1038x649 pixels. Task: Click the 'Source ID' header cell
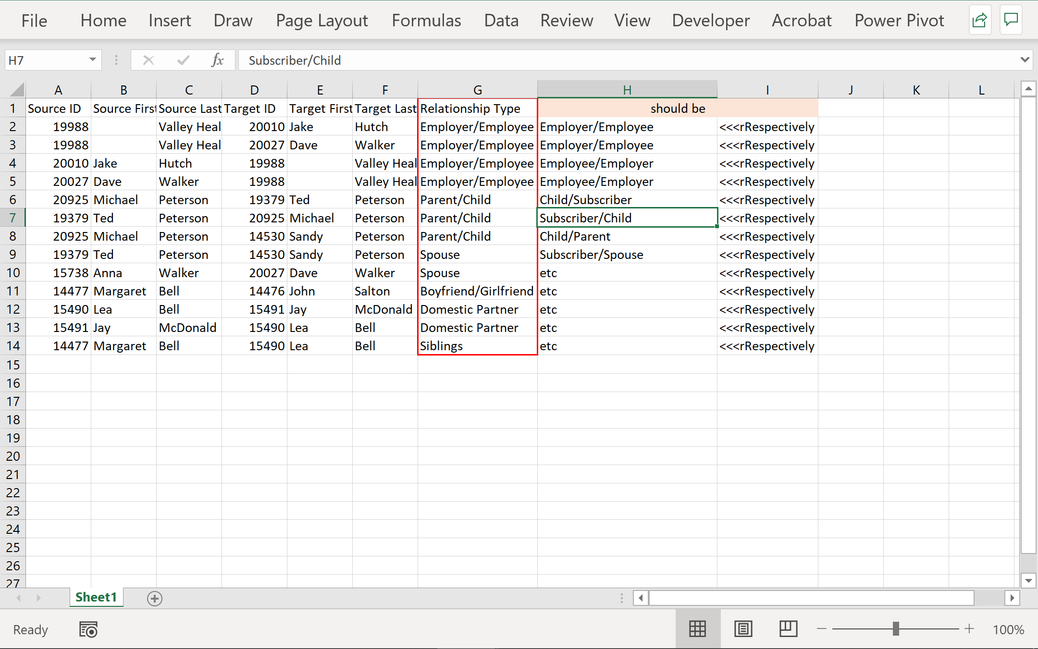pyautogui.click(x=58, y=109)
